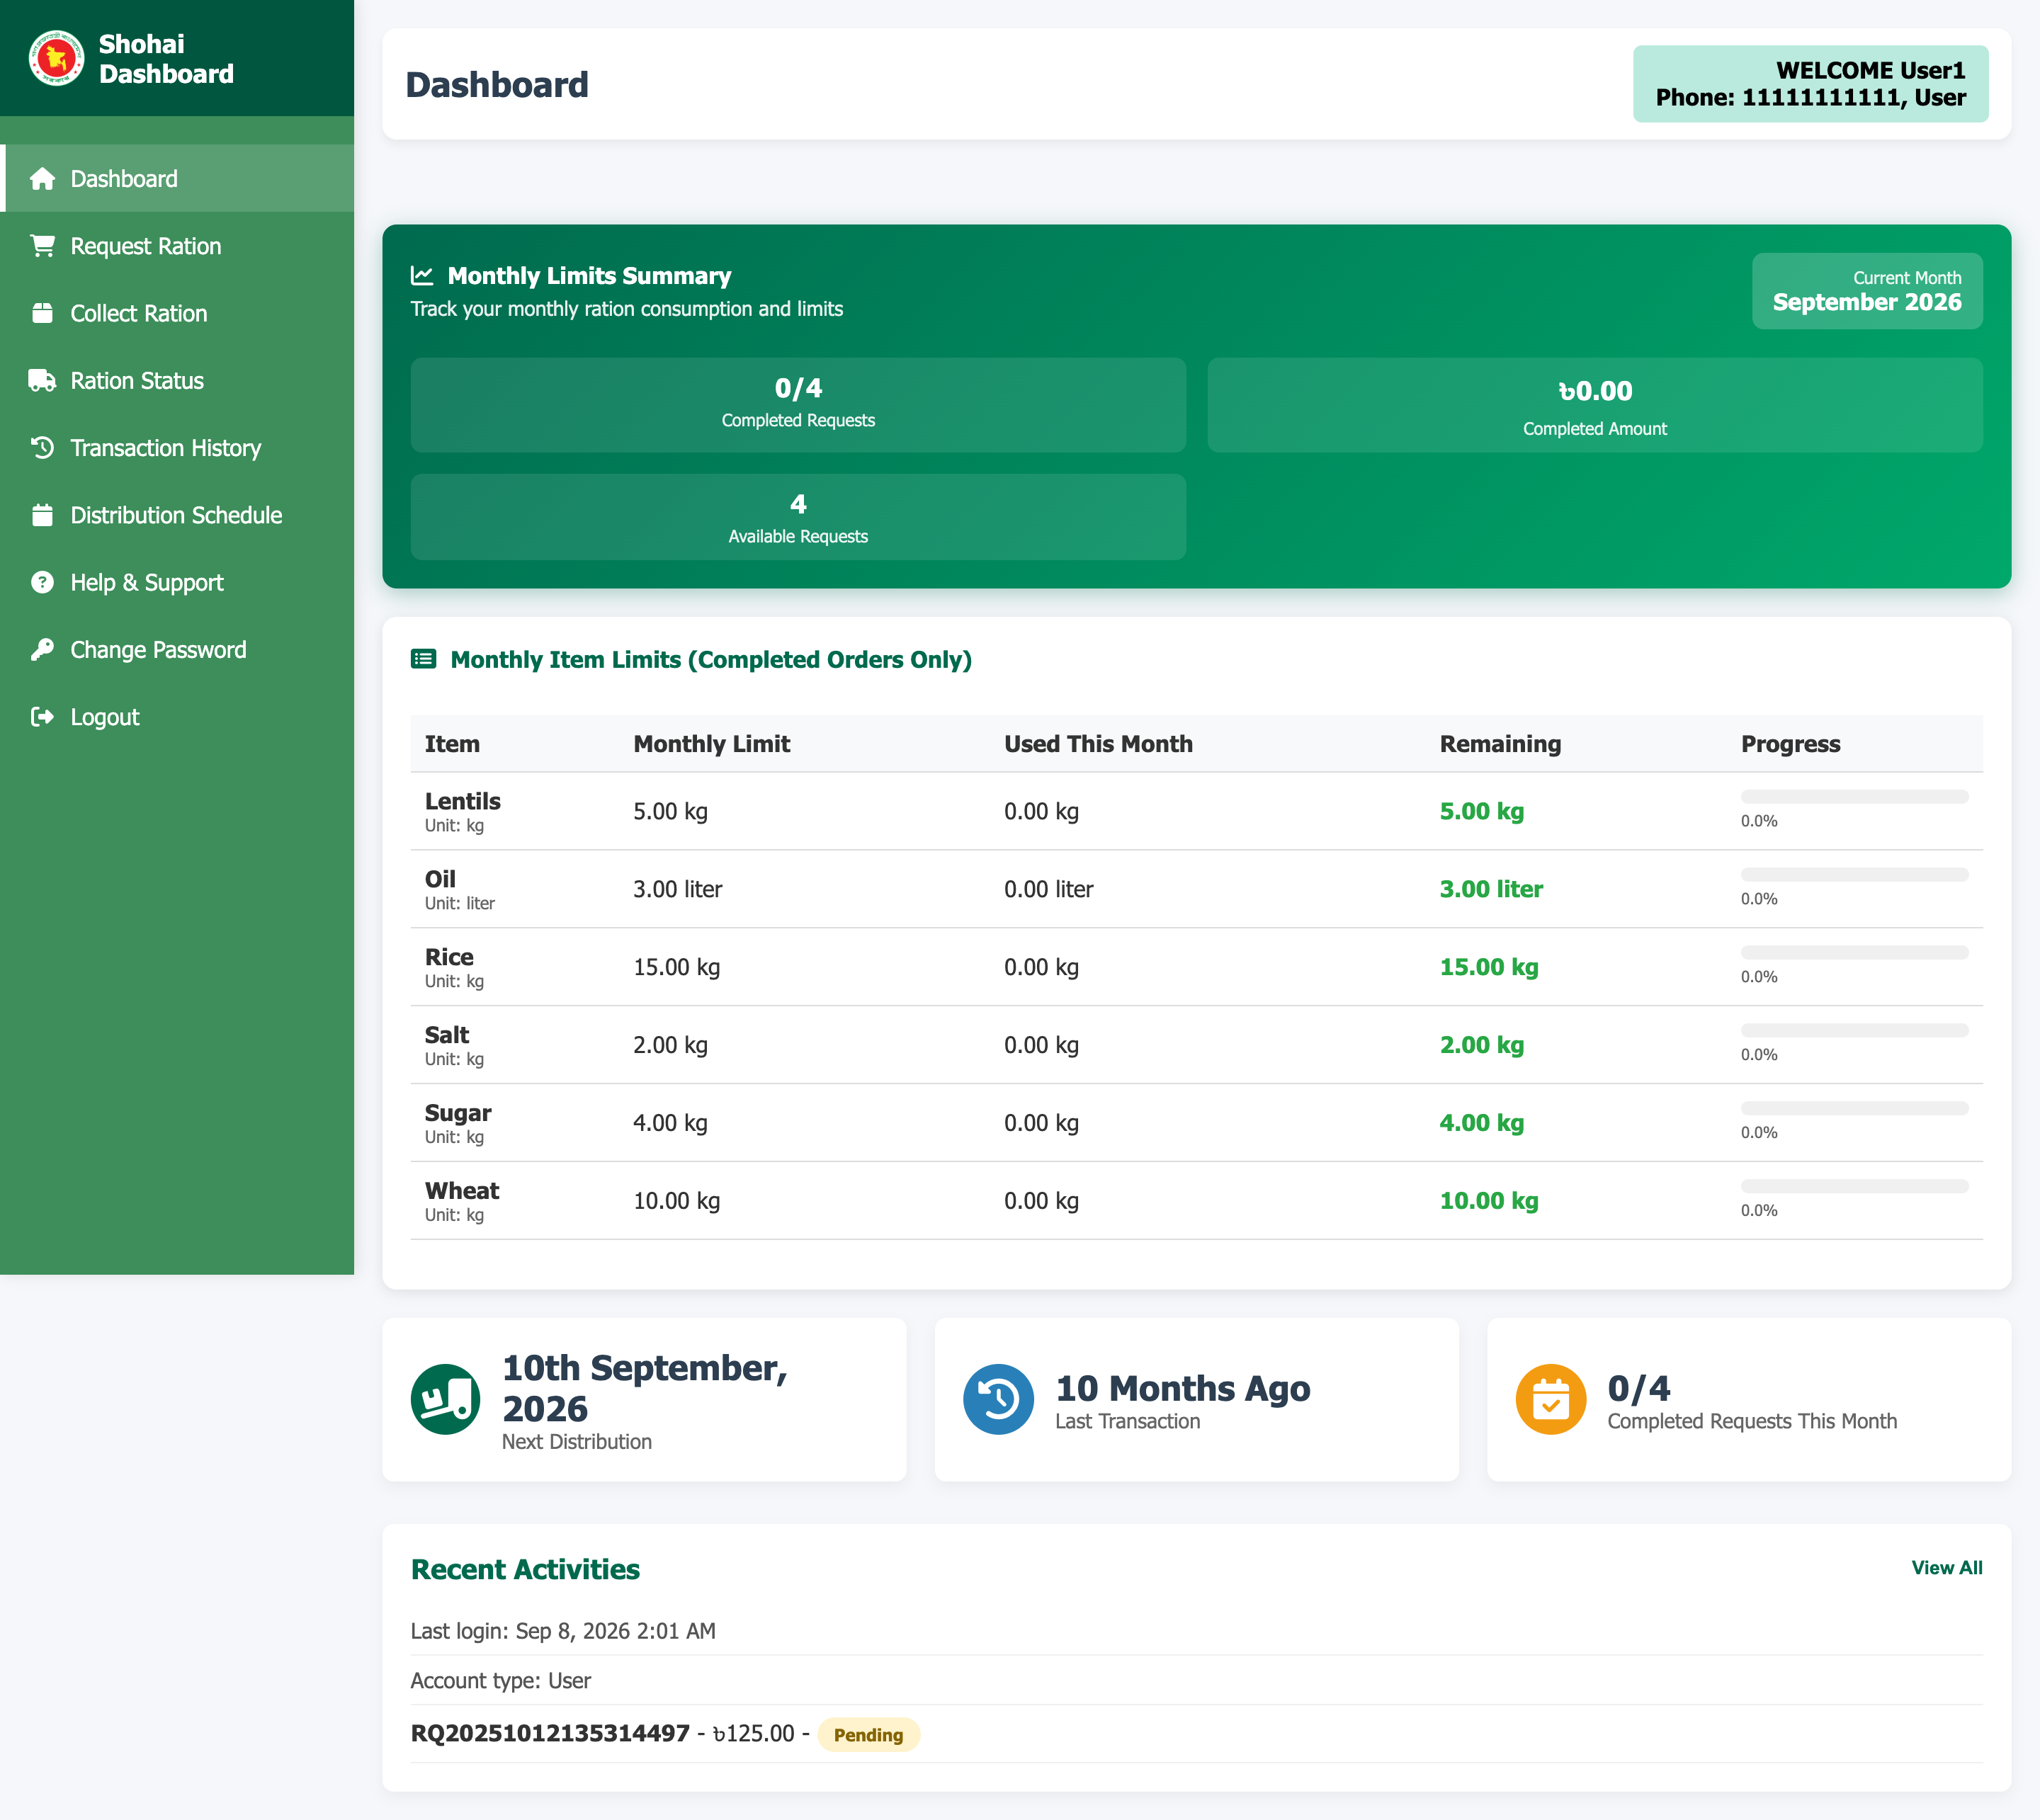The height and width of the screenshot is (1820, 2040).
Task: Open Transaction History from sidebar
Action: point(177,448)
